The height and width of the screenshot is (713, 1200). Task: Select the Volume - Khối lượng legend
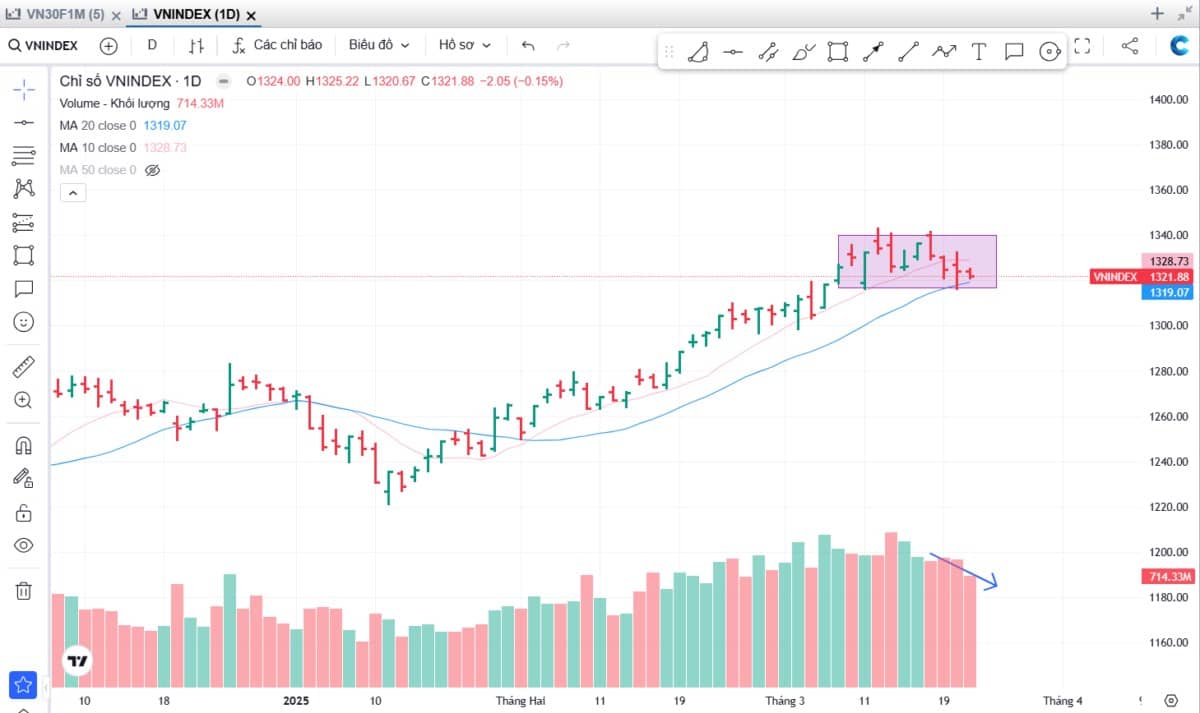[116, 103]
